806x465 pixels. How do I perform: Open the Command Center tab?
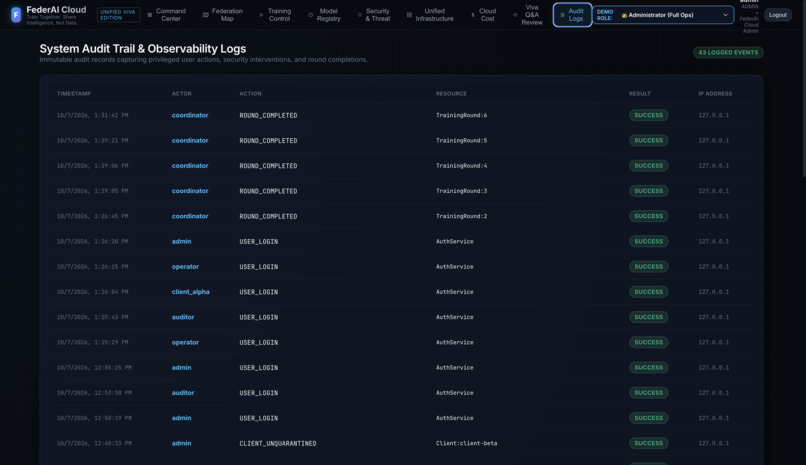(x=167, y=15)
